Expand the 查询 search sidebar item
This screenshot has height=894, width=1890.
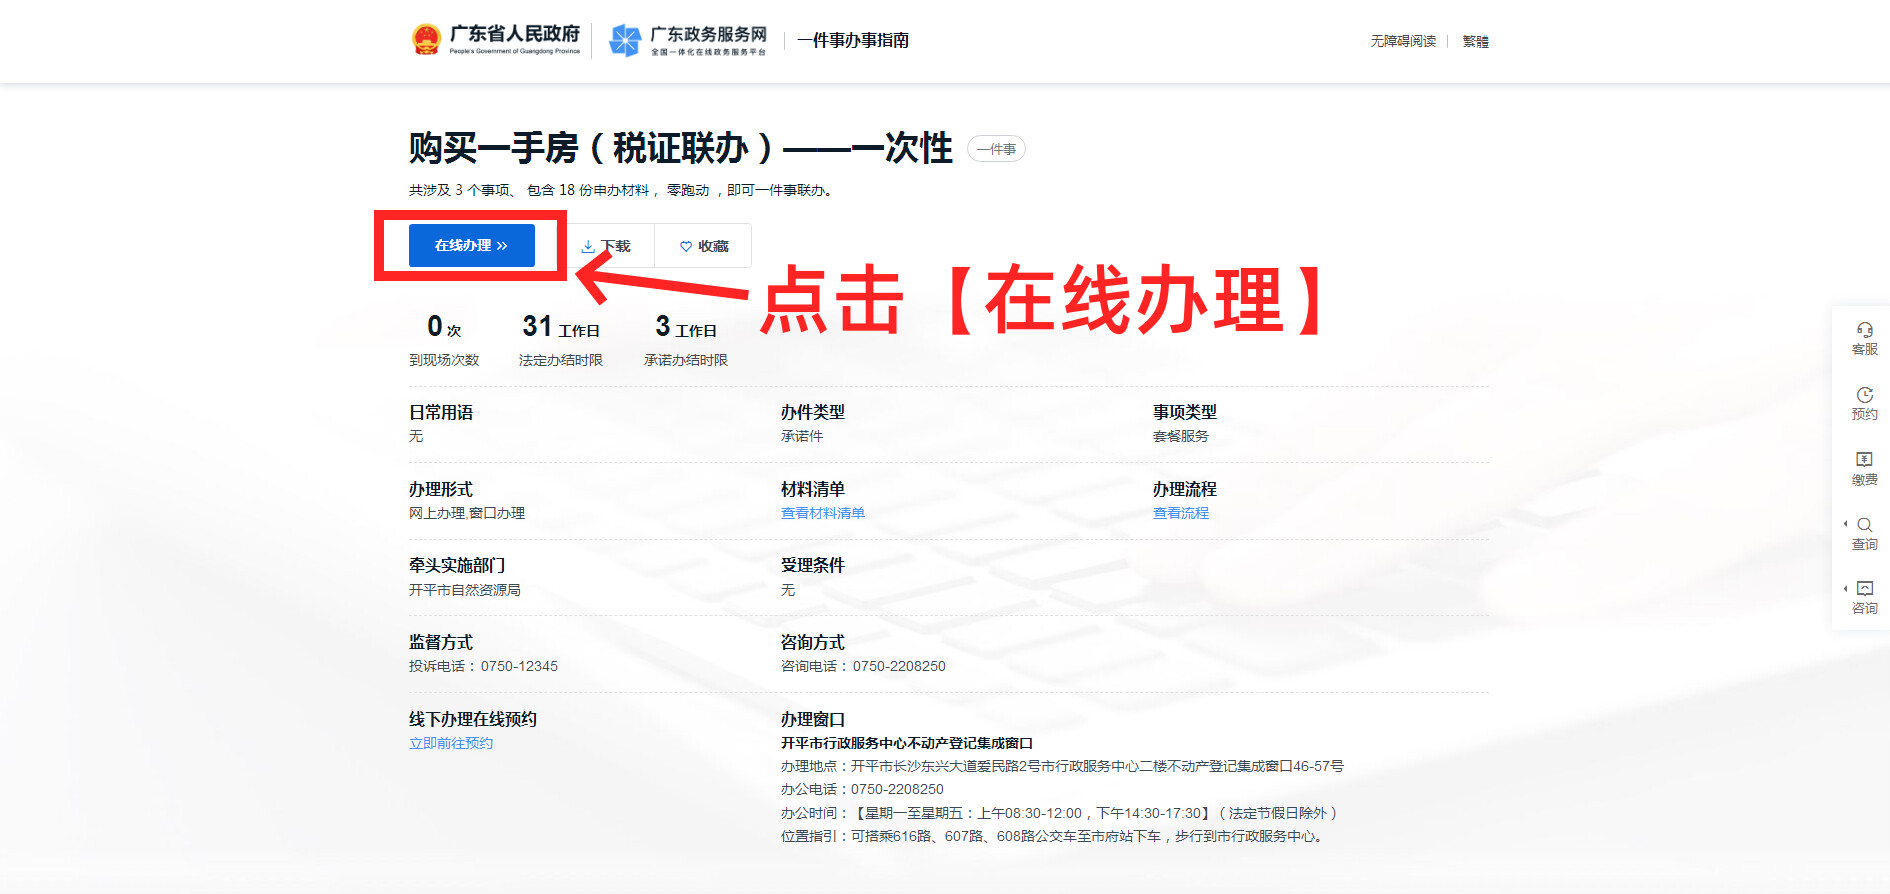1863,525
